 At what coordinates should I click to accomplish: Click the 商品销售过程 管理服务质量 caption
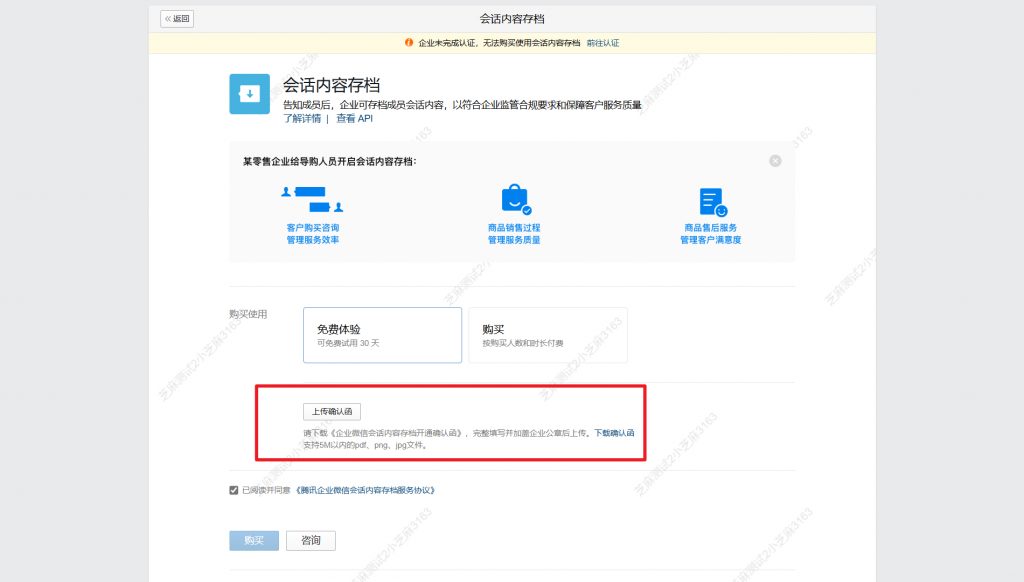pyautogui.click(x=514, y=234)
